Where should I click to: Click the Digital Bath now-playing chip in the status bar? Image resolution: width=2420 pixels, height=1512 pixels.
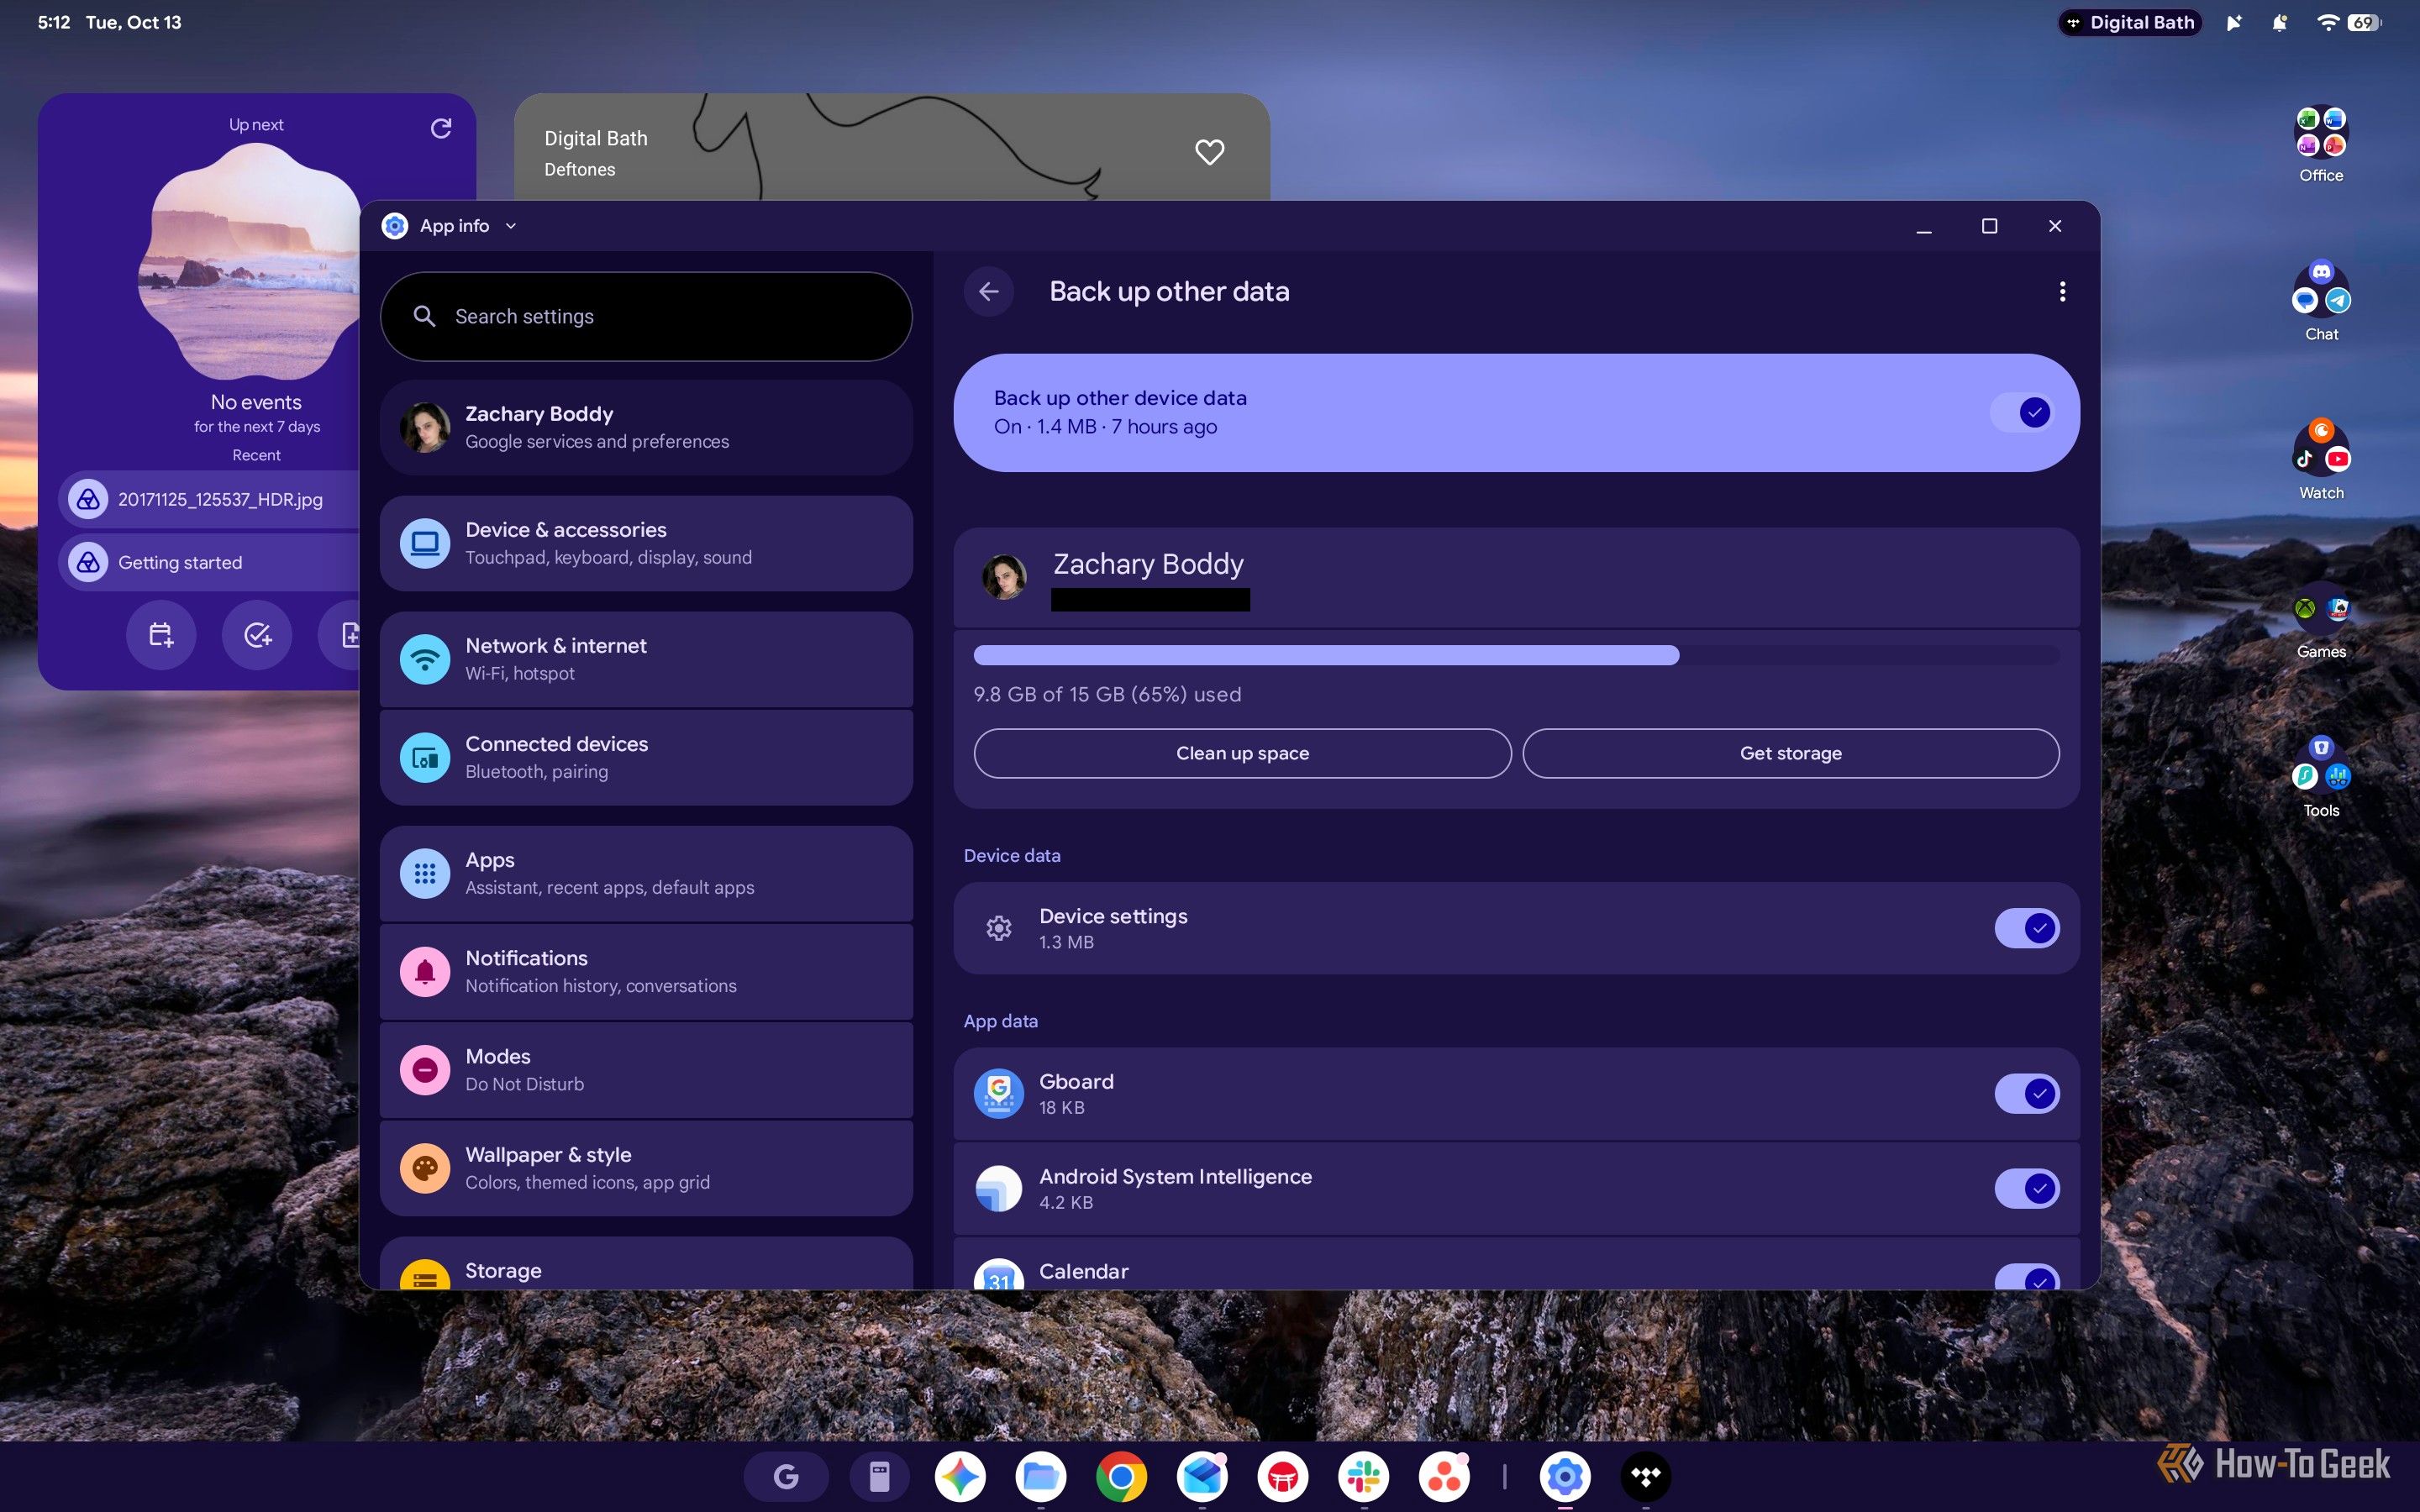pyautogui.click(x=2130, y=22)
